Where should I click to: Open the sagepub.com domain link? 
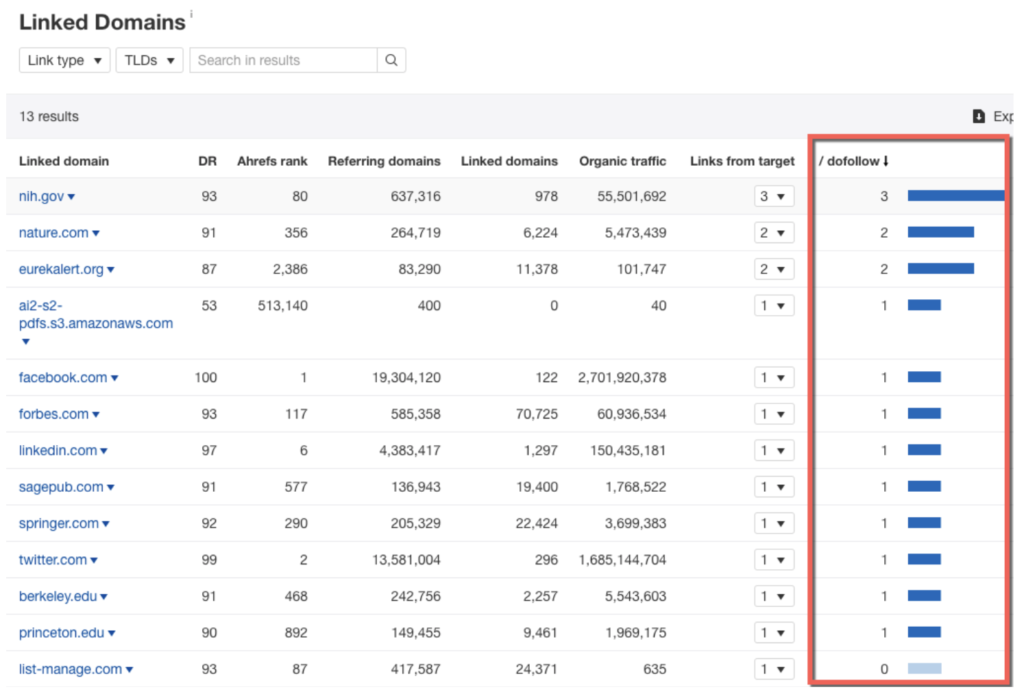click(x=61, y=487)
